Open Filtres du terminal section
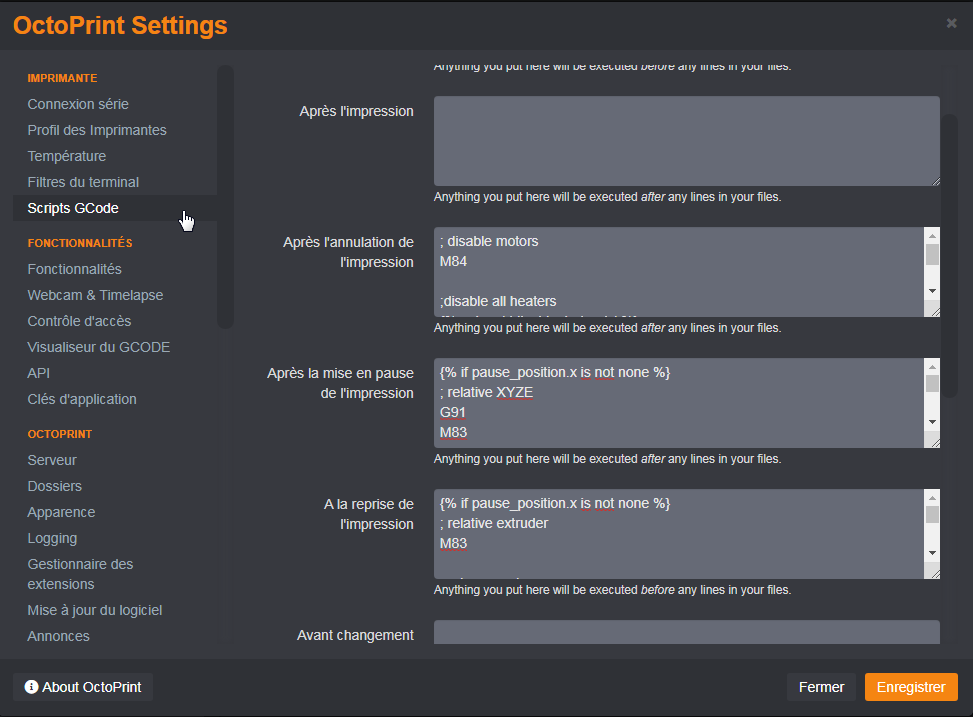This screenshot has height=717, width=973. [x=83, y=183]
